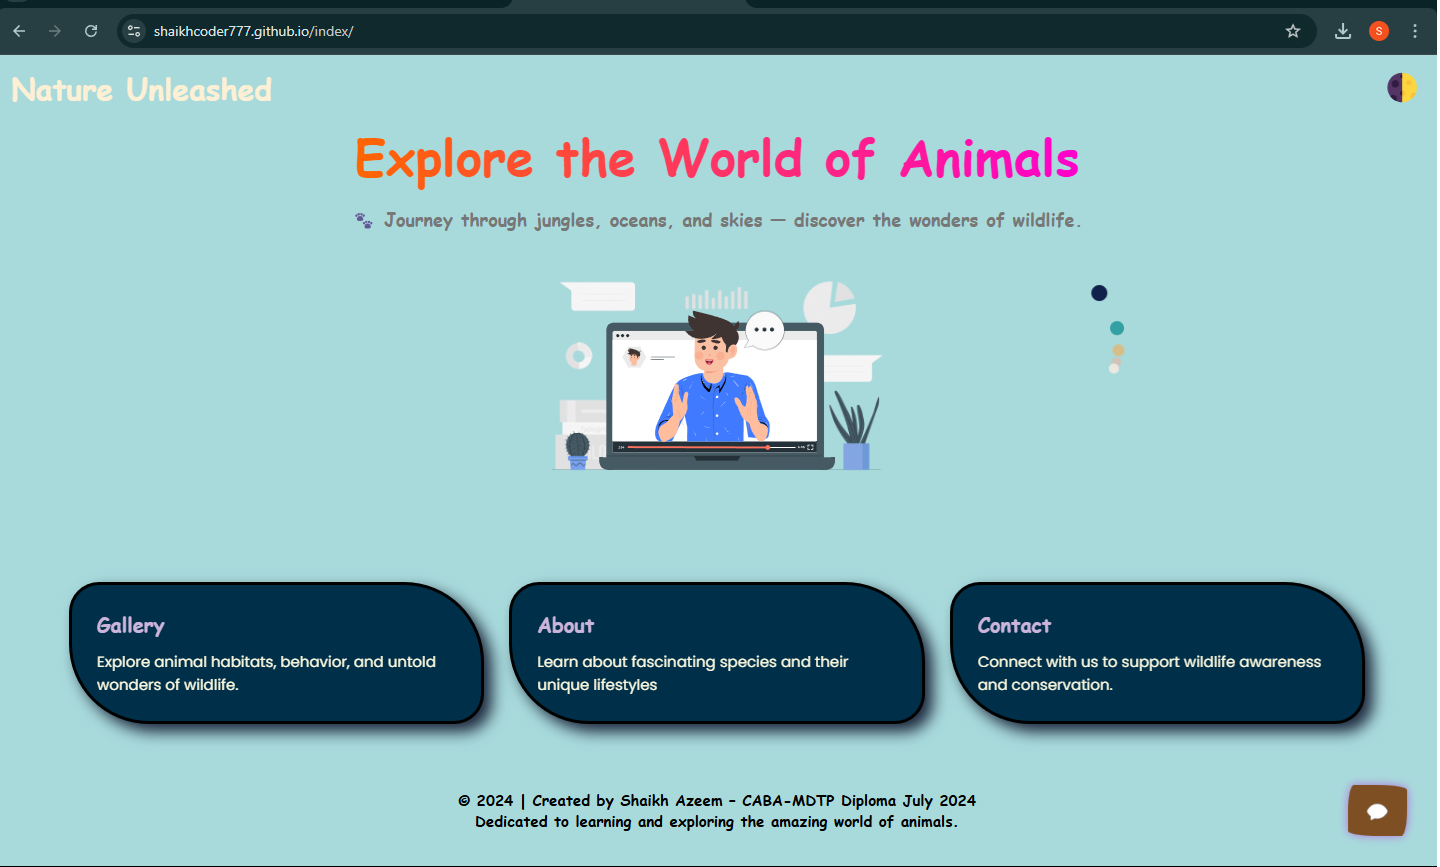Reload the current page
The height and width of the screenshot is (867, 1440).
coord(90,31)
